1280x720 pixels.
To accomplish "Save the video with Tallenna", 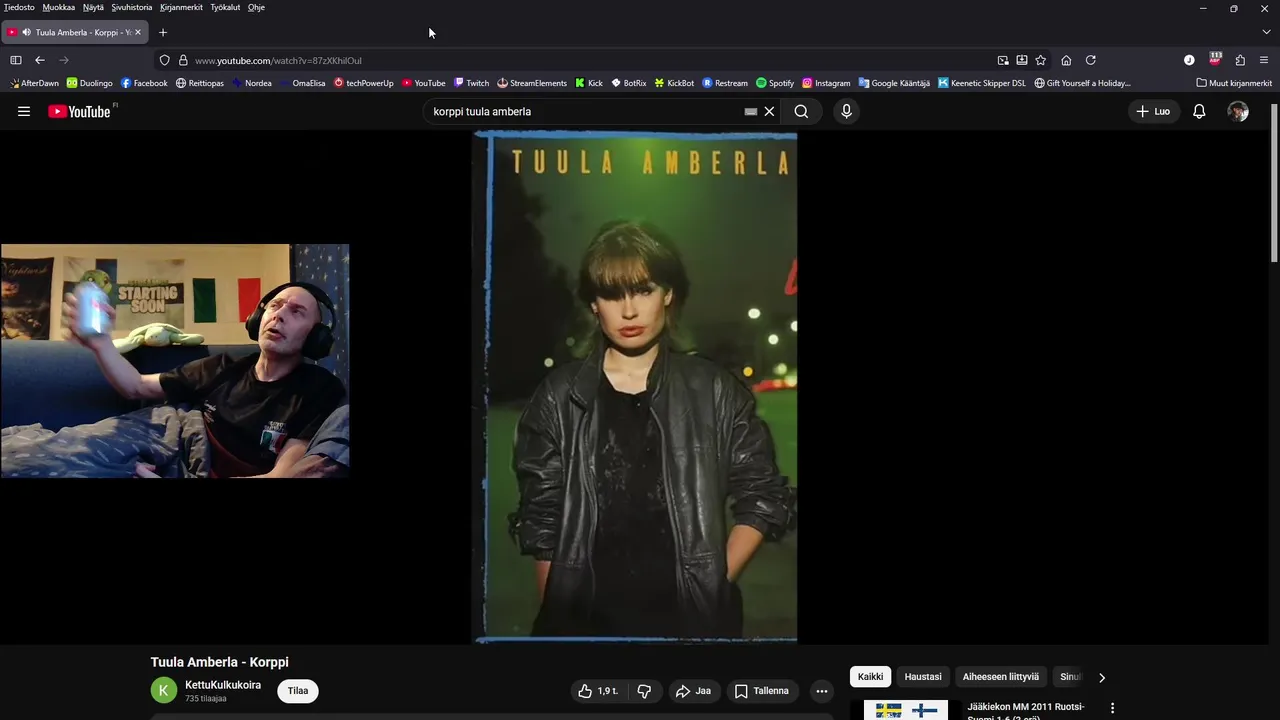I will click(x=762, y=691).
